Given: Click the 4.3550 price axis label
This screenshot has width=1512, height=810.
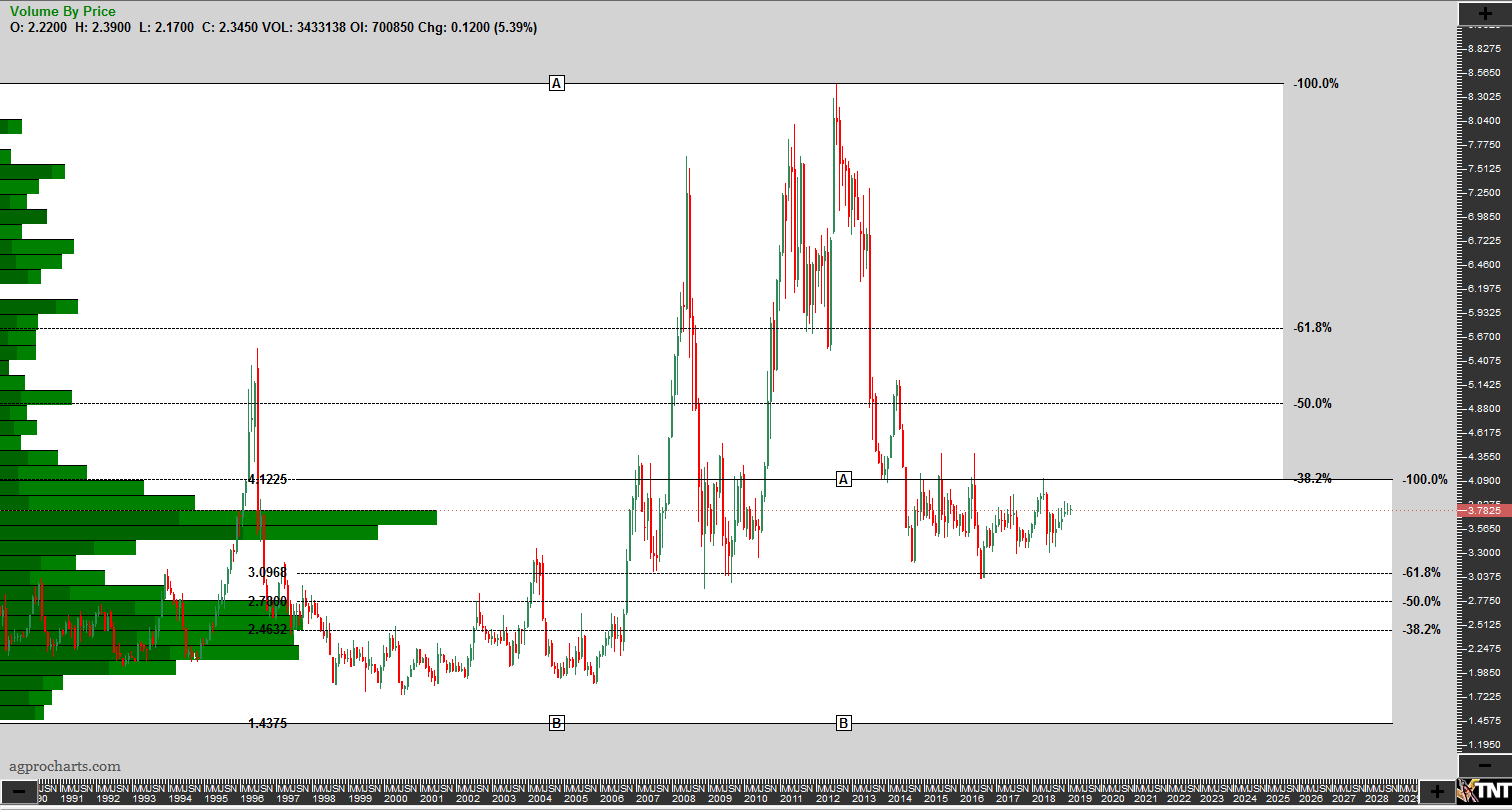Looking at the screenshot, I should (1482, 456).
